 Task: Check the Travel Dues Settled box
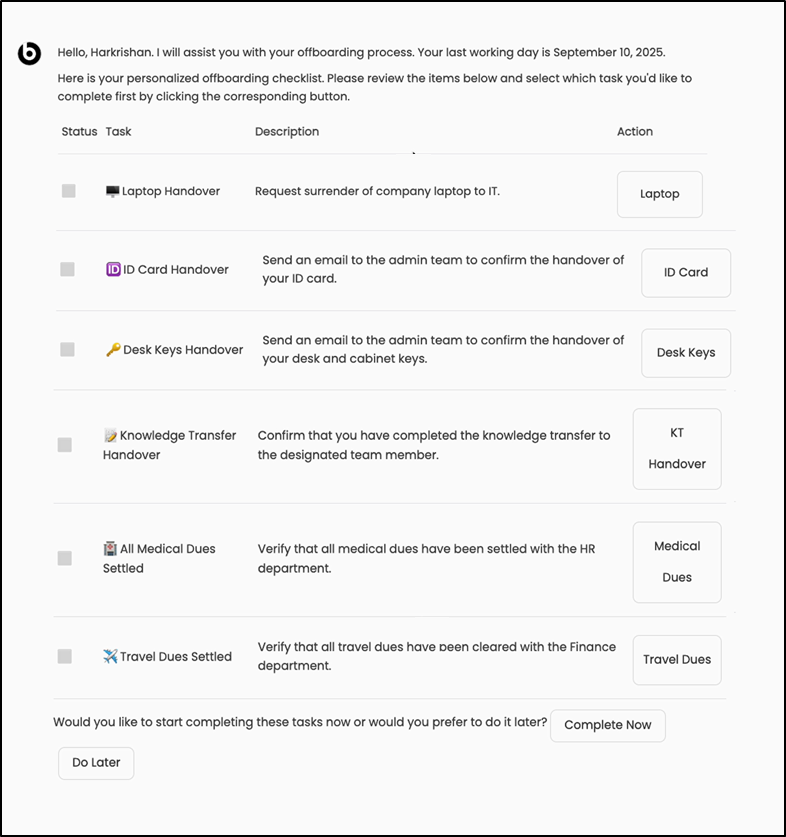click(x=65, y=656)
